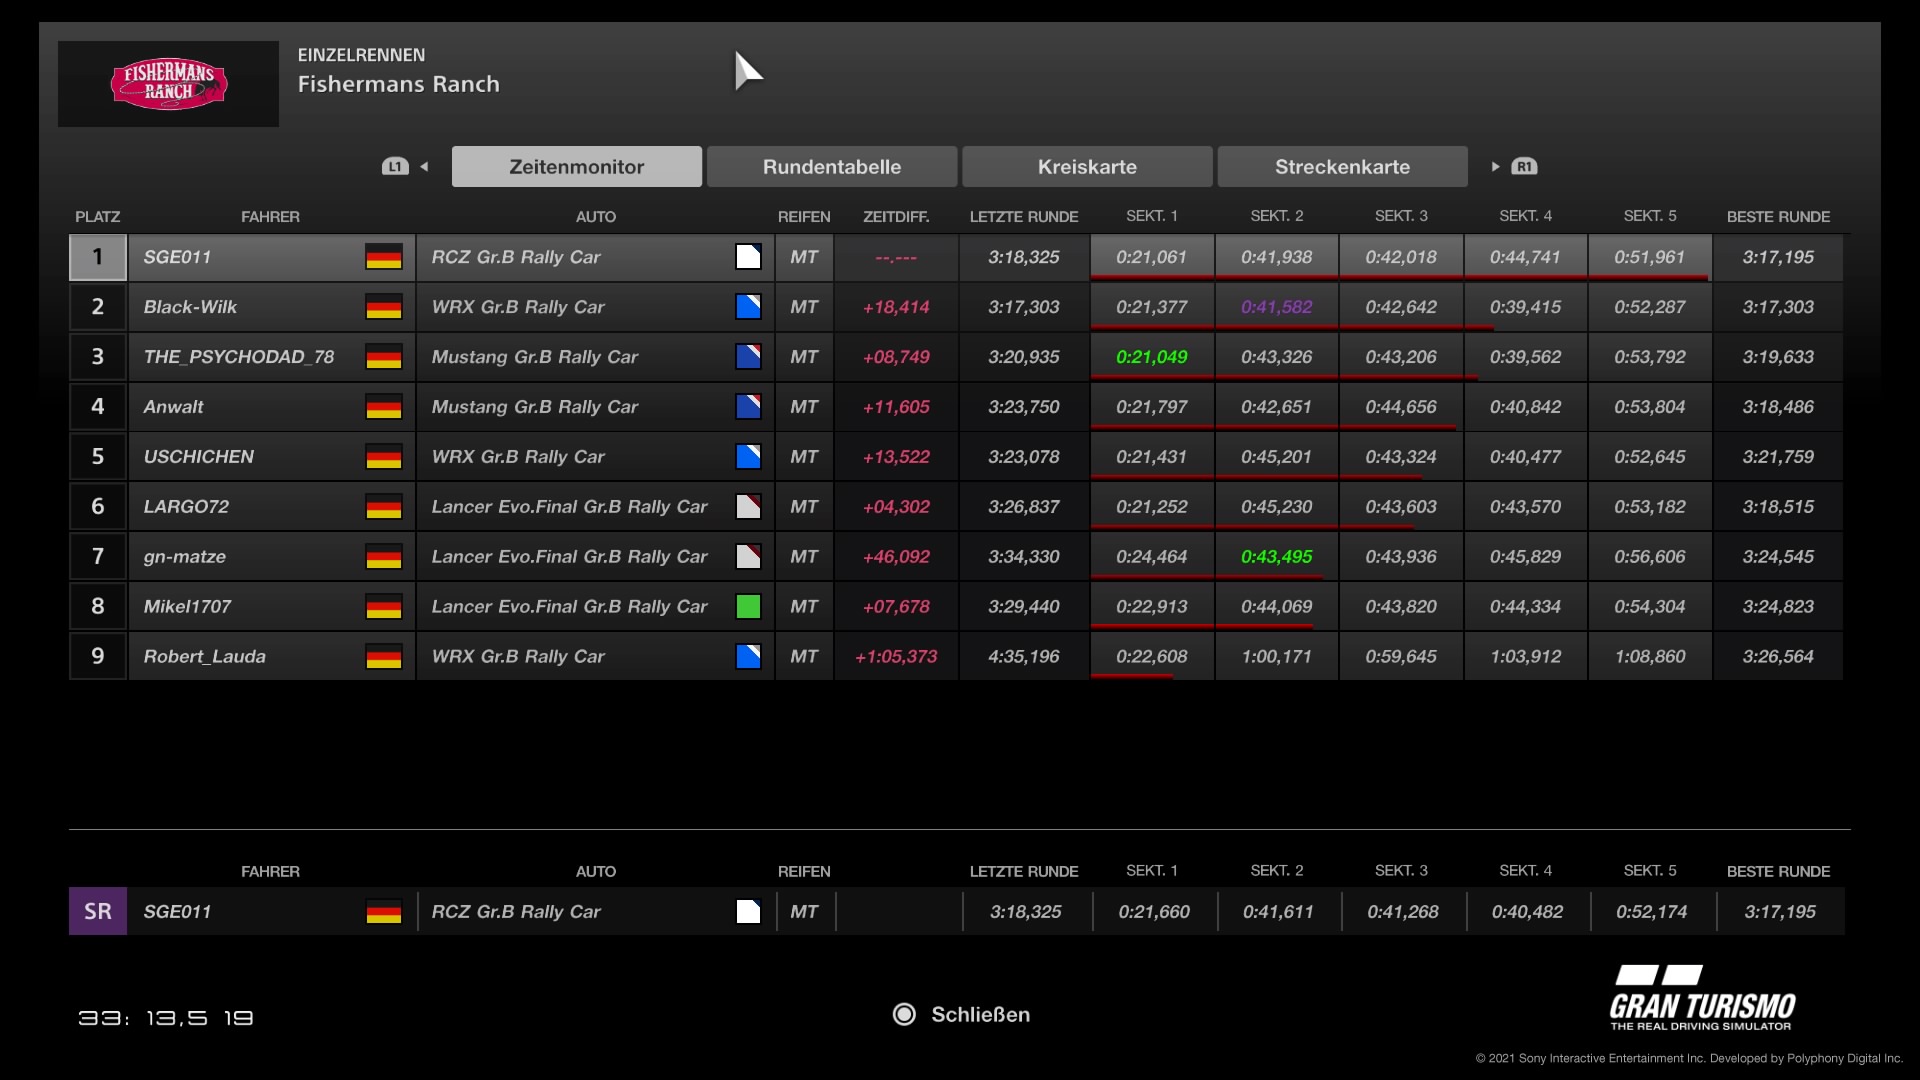Click the right arrow after Streckenkarte
Screen dimensions: 1920x1080
(1495, 167)
